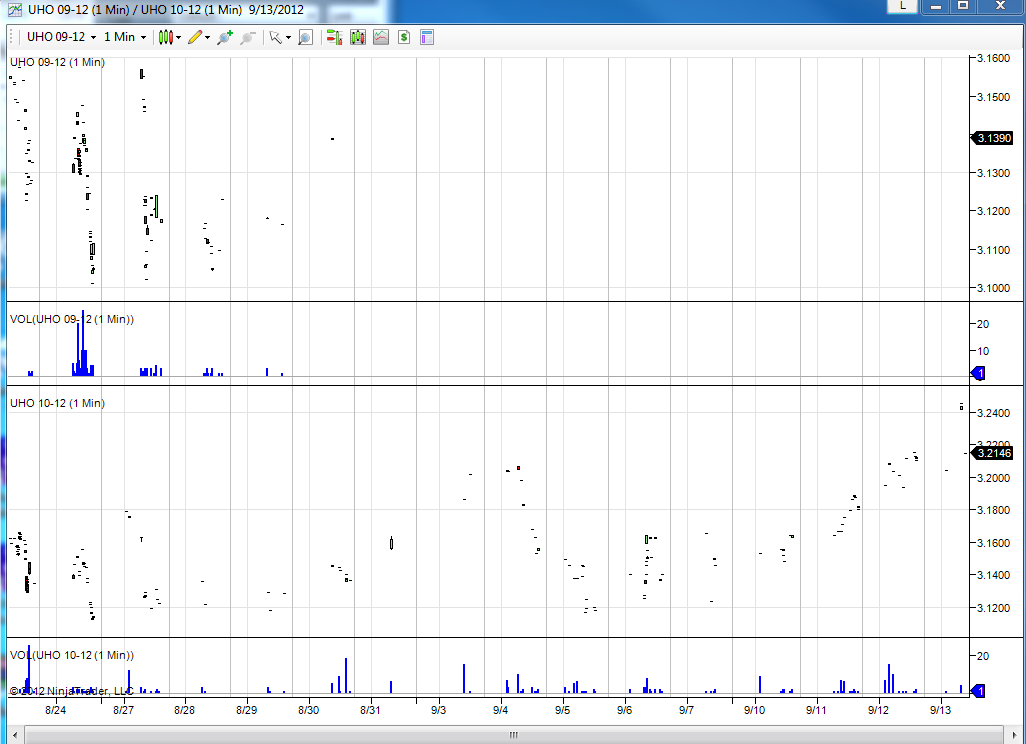Click the 3.1600 price axis label

point(993,58)
